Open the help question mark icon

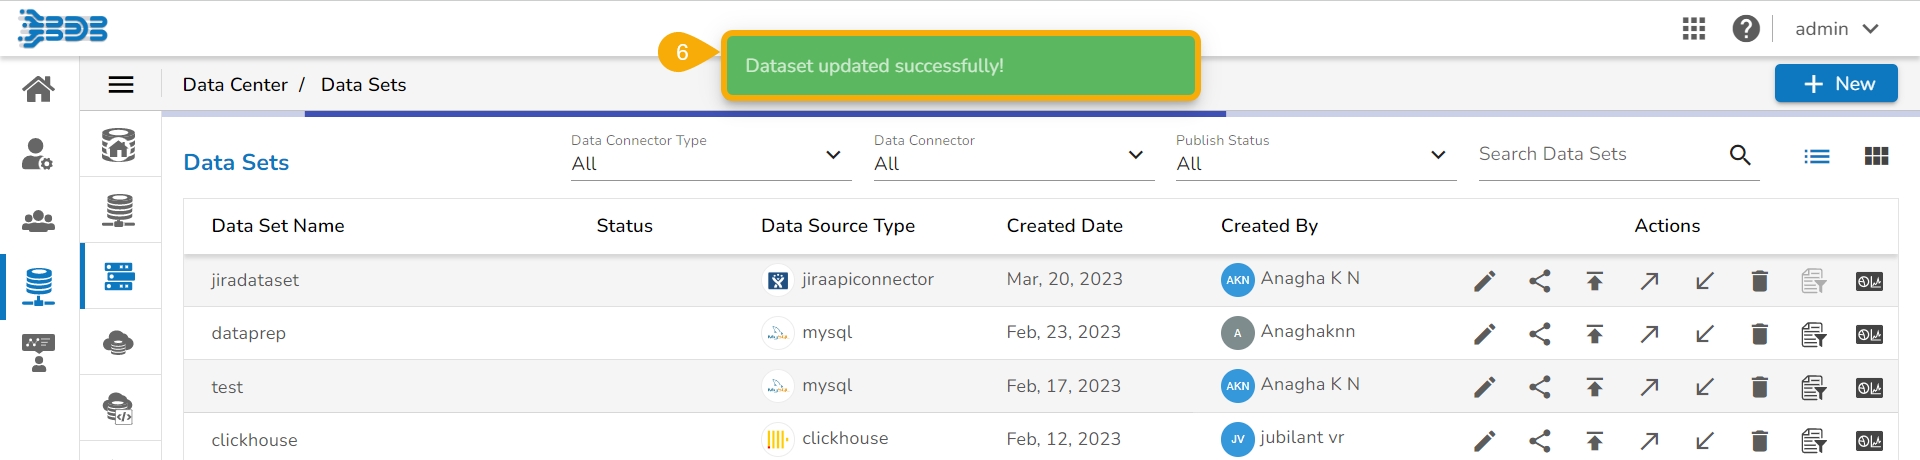[x=1746, y=29]
